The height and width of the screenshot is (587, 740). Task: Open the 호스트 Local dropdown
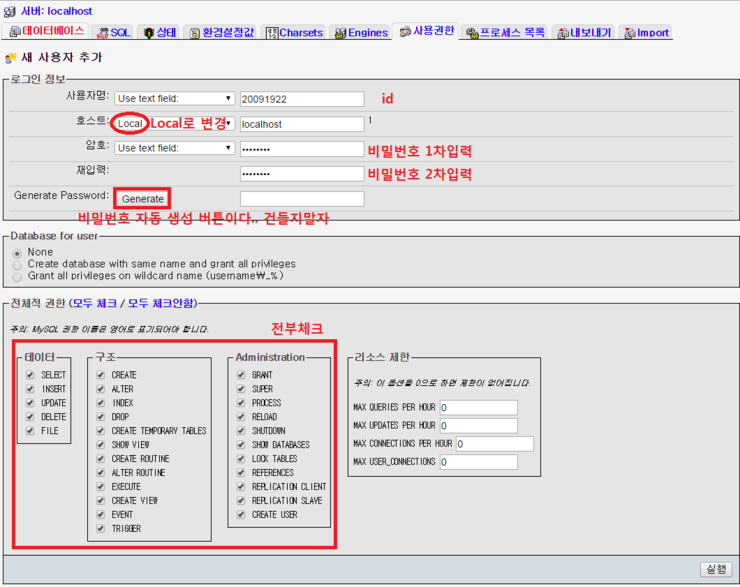click(174, 124)
